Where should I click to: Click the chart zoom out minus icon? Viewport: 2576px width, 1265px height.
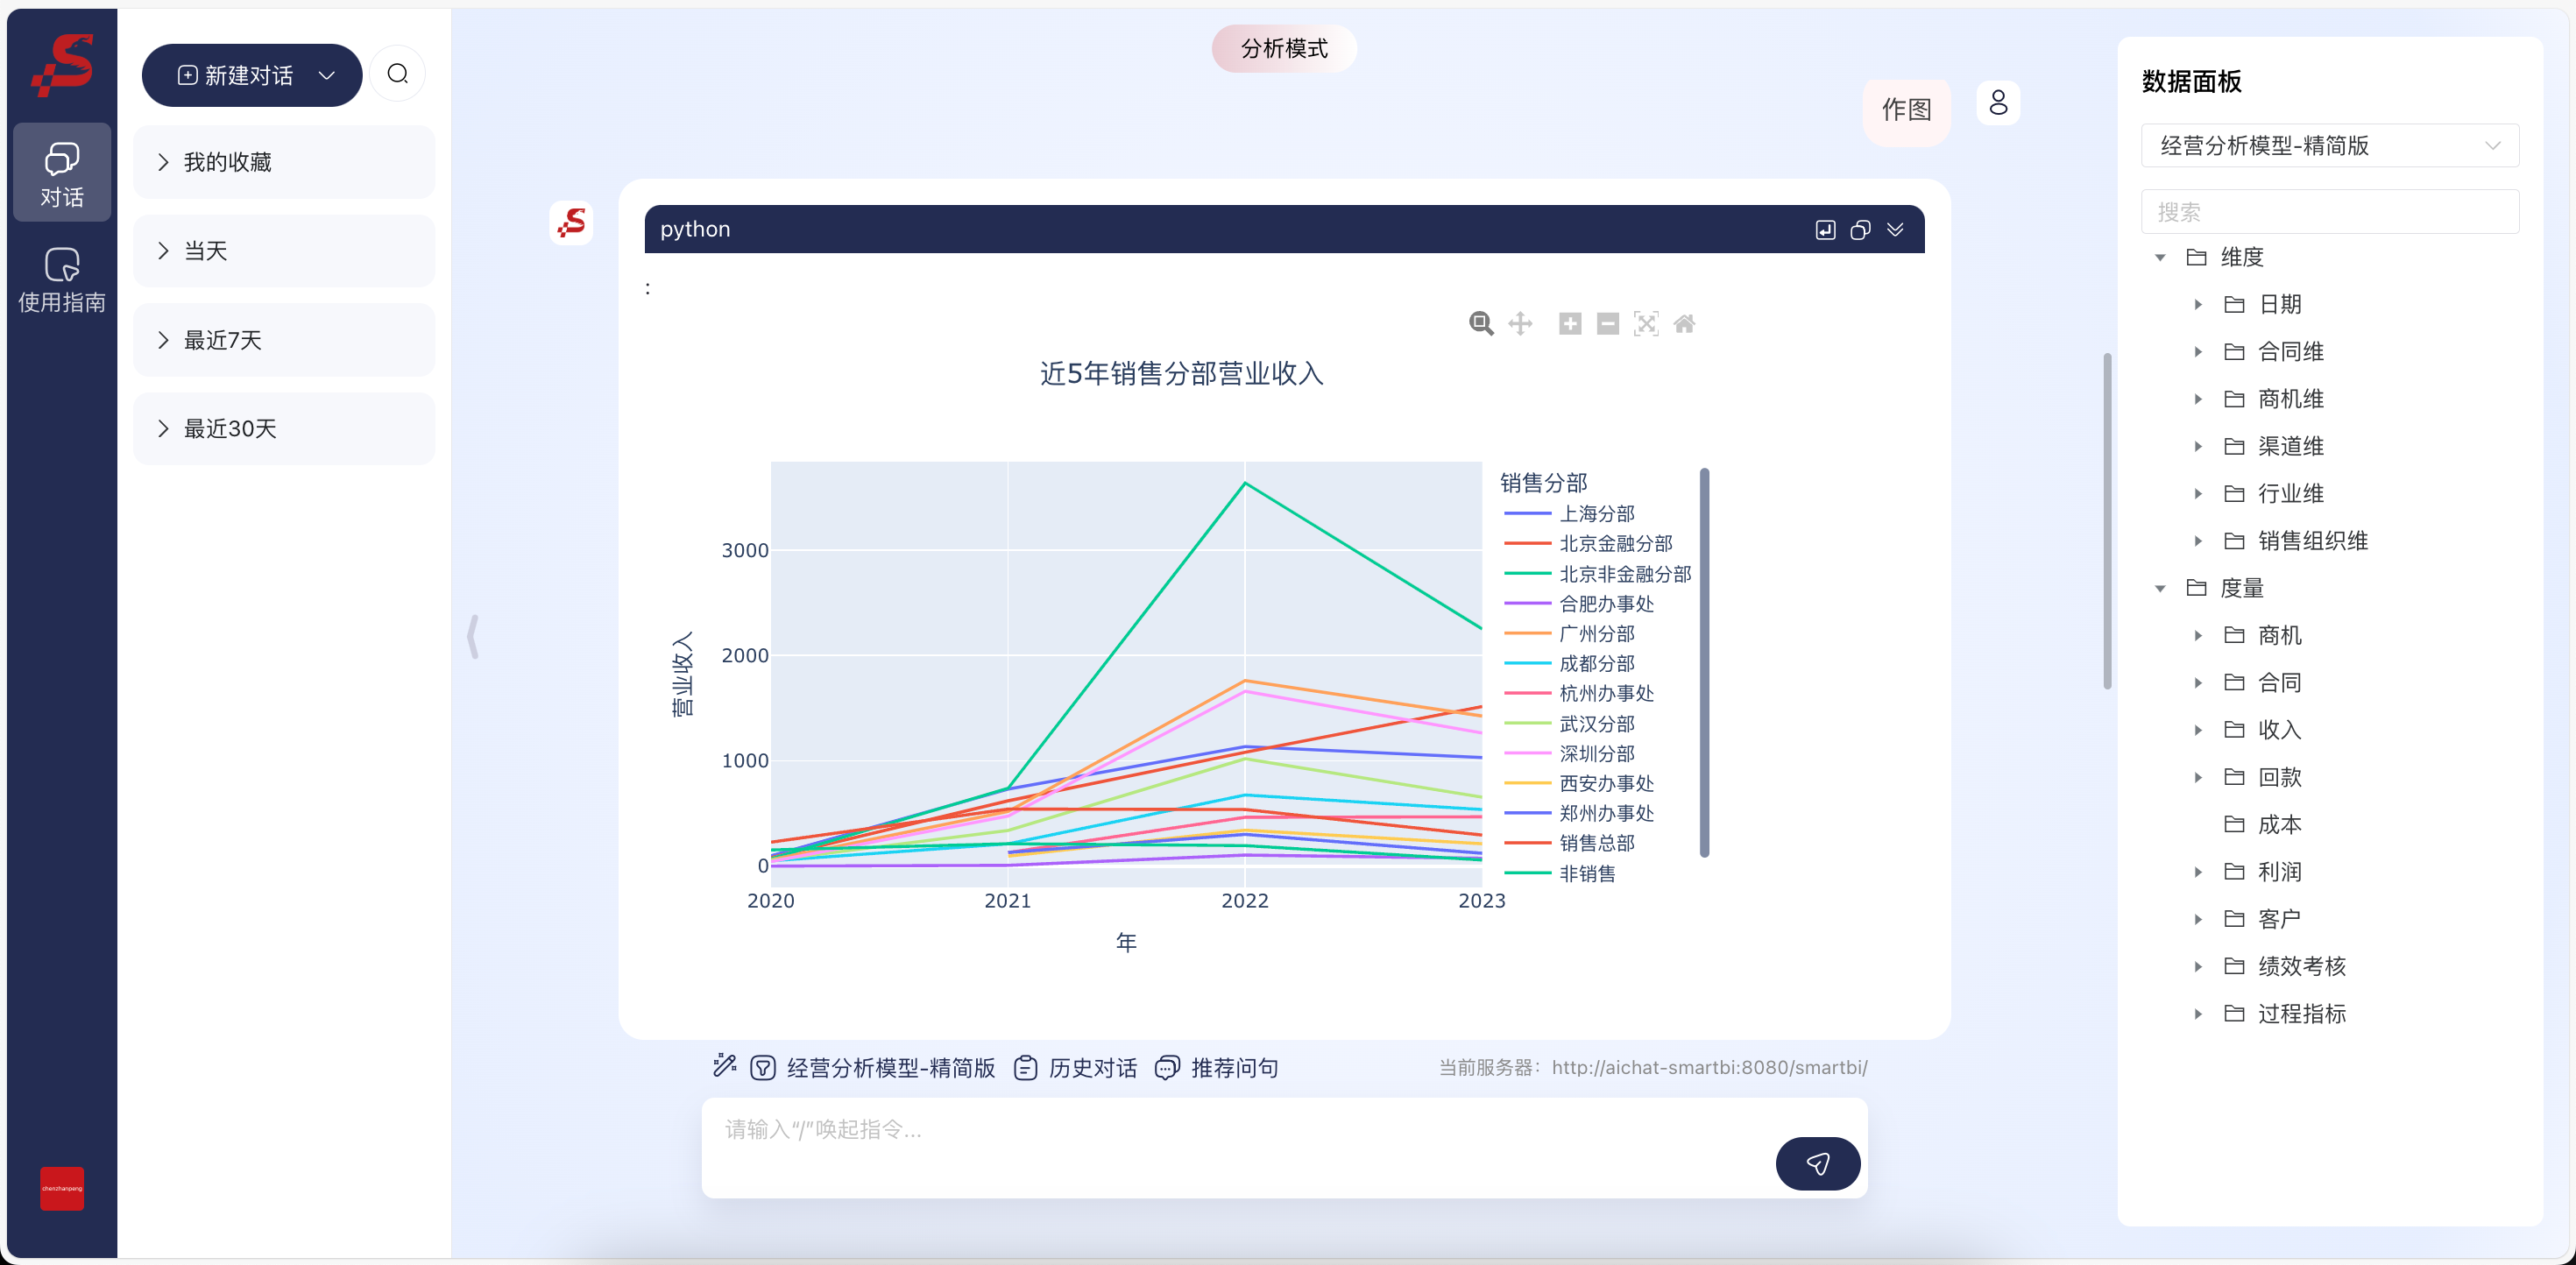[x=1608, y=324]
